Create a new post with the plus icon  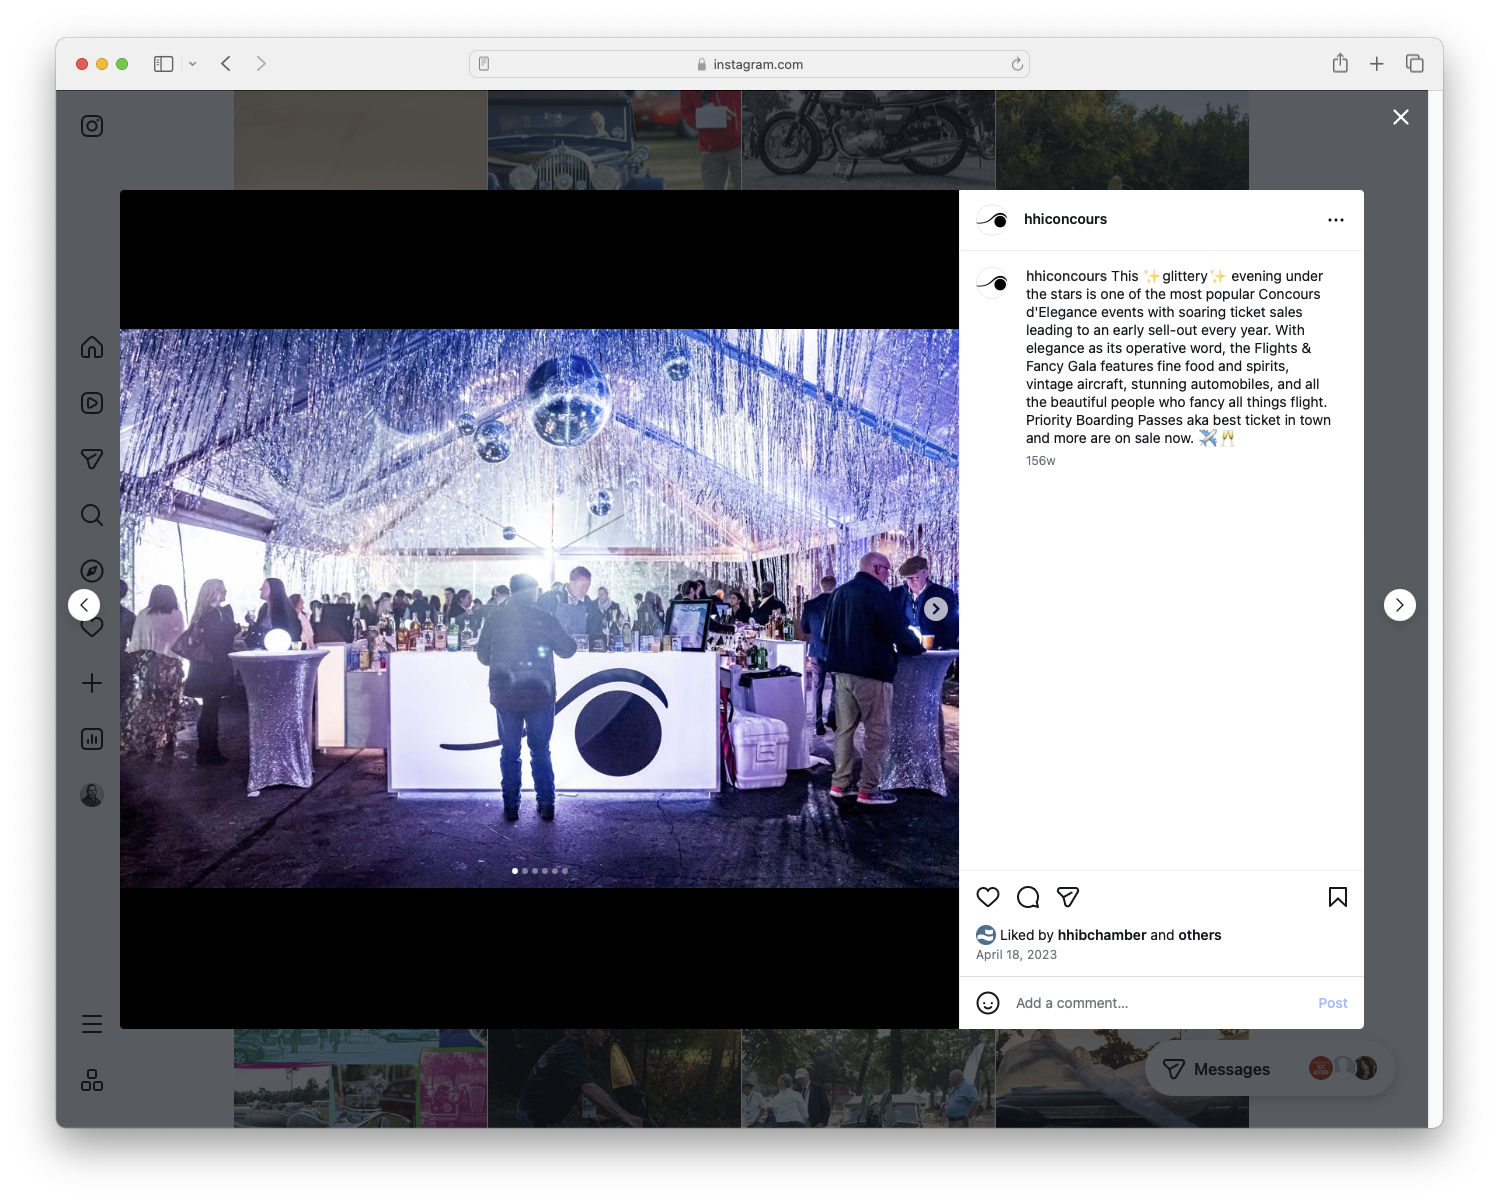[x=91, y=683]
